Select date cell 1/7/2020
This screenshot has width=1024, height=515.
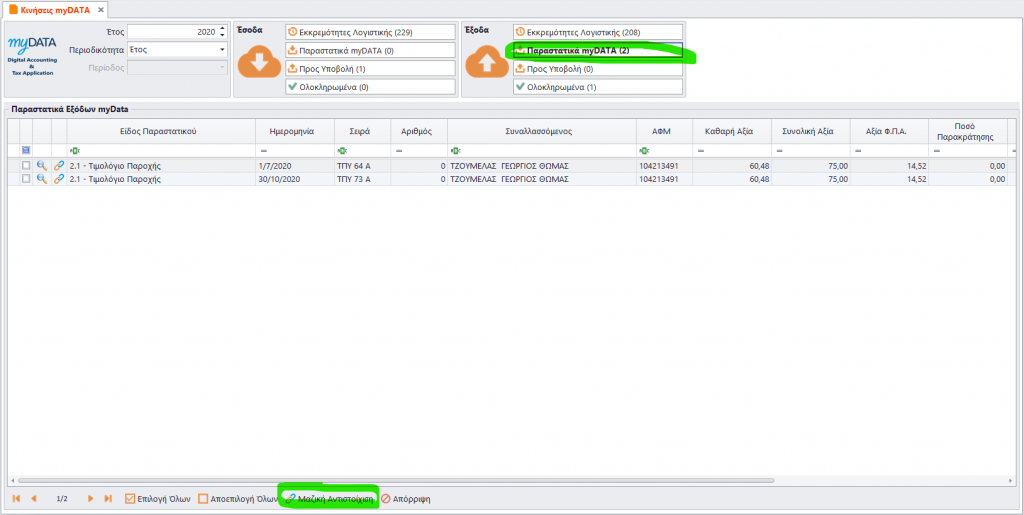point(295,166)
